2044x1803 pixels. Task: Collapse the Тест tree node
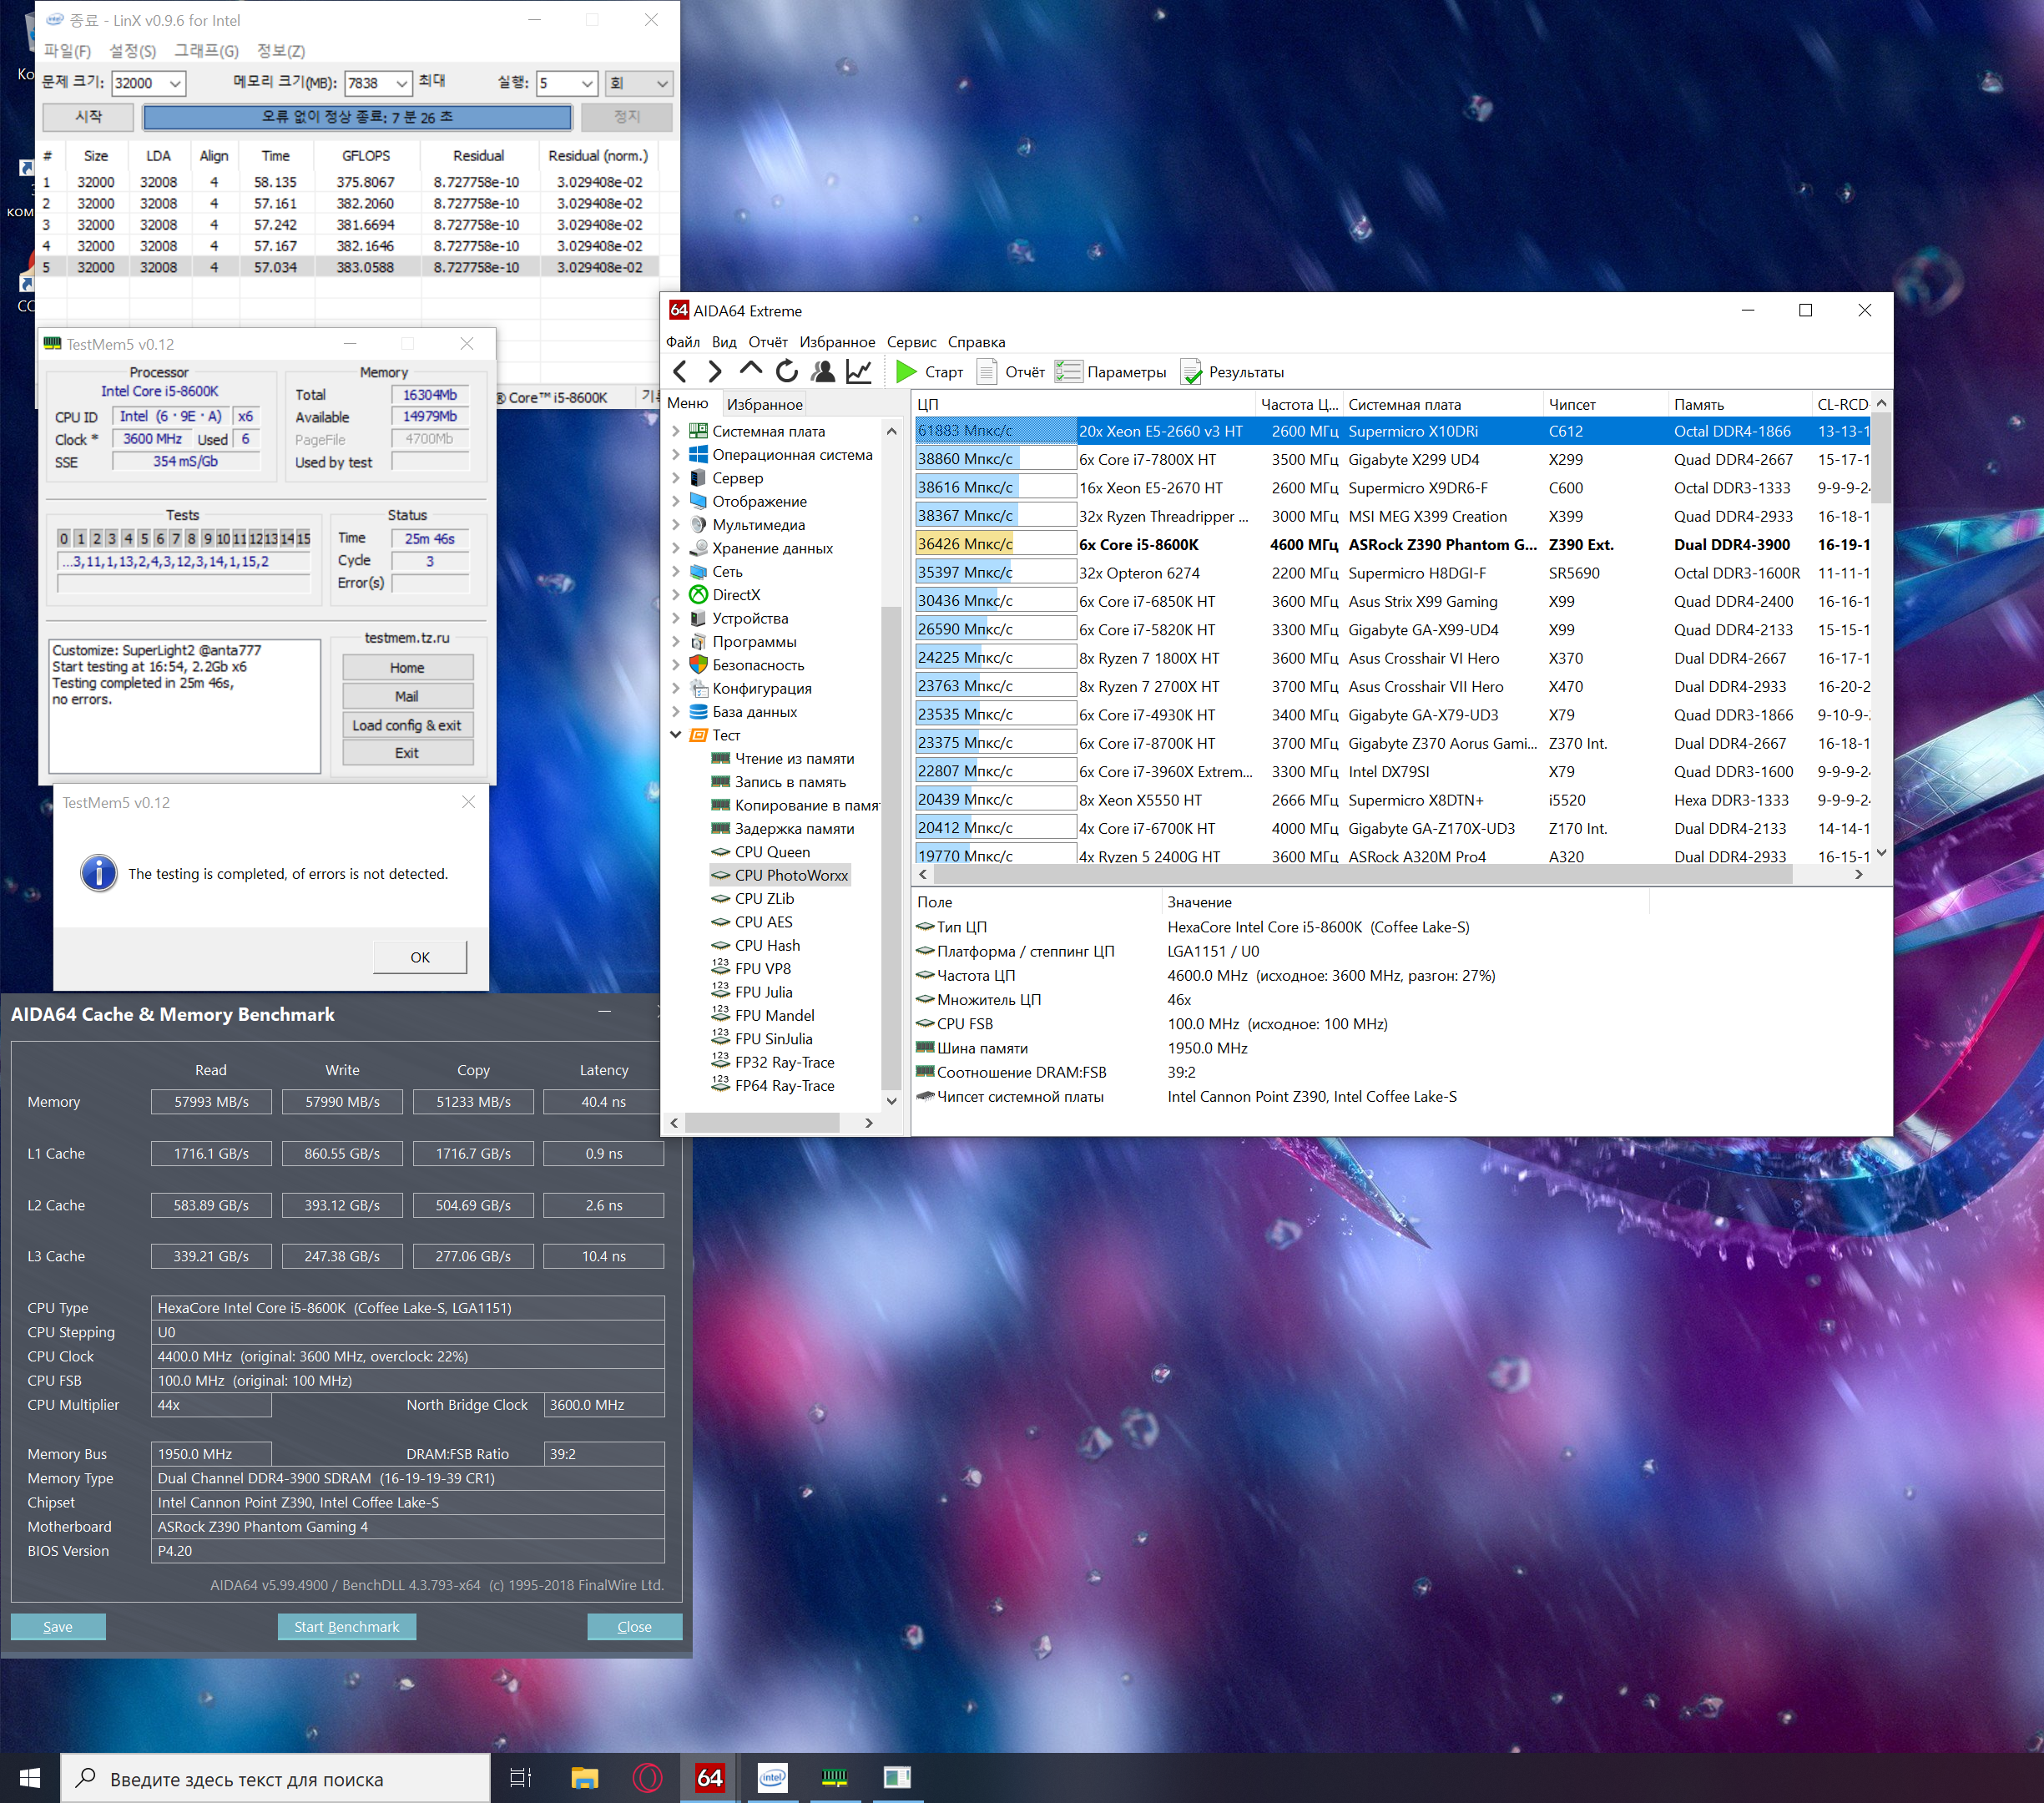tap(676, 735)
